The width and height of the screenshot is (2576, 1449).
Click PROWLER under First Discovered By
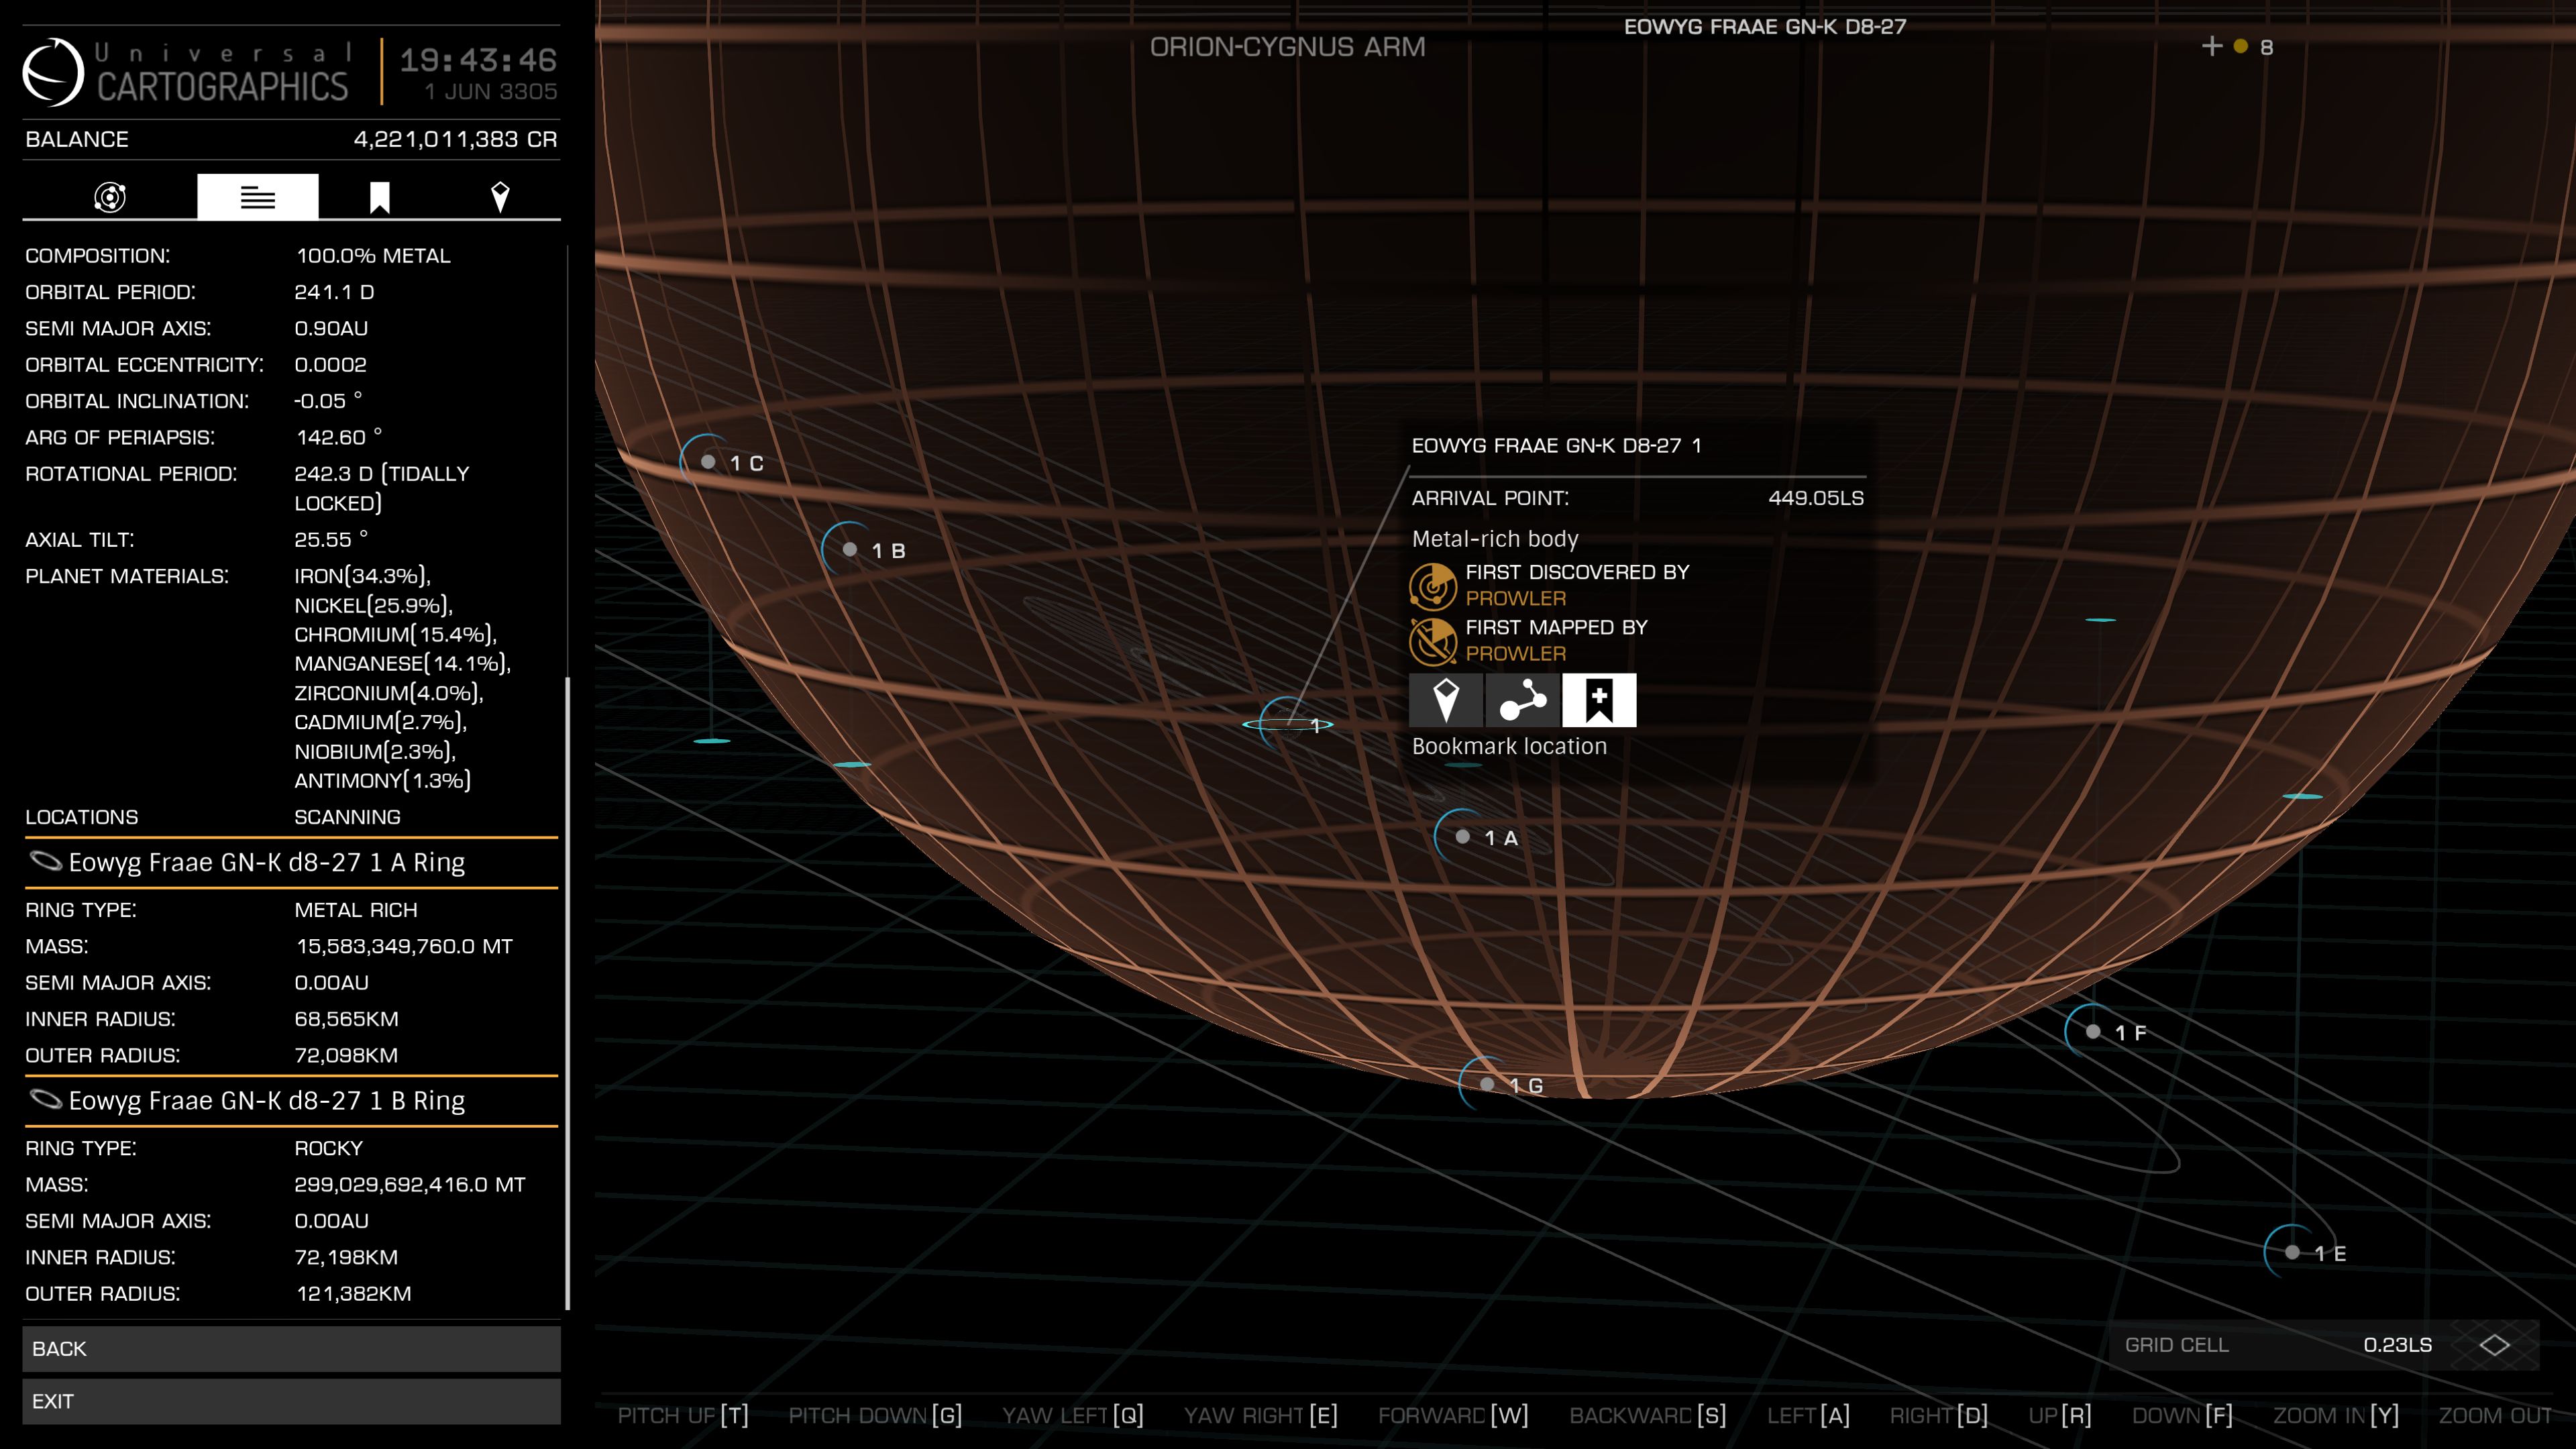click(1516, 598)
